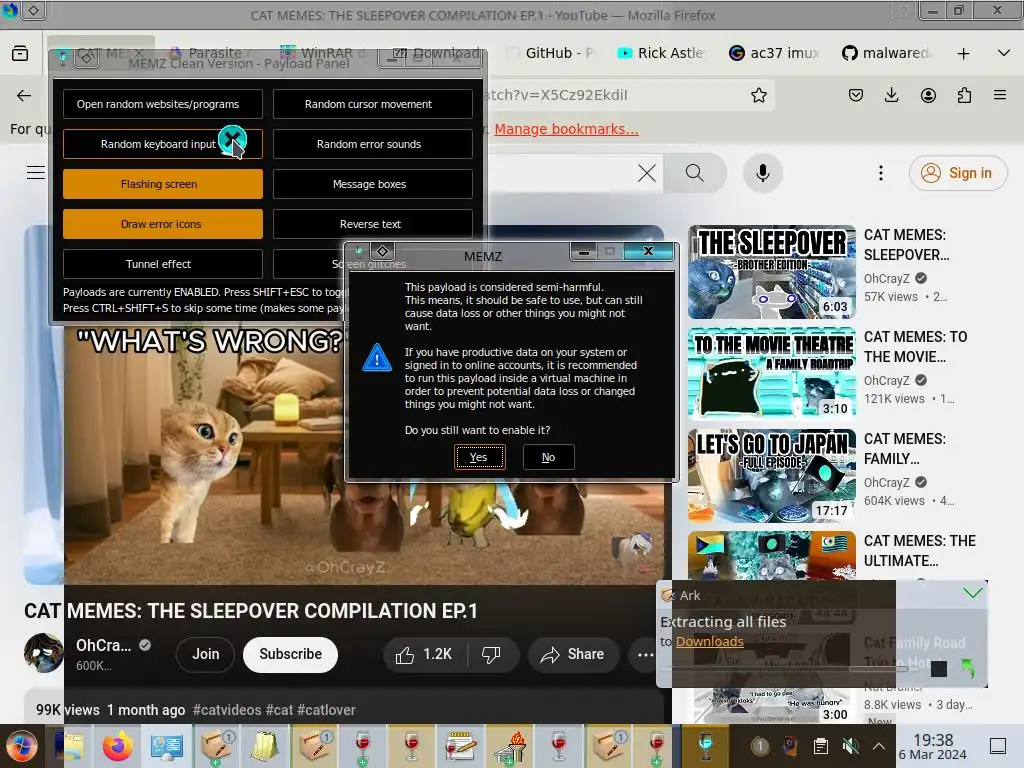
Task: Open the notepad taskbar icon
Action: point(461,746)
